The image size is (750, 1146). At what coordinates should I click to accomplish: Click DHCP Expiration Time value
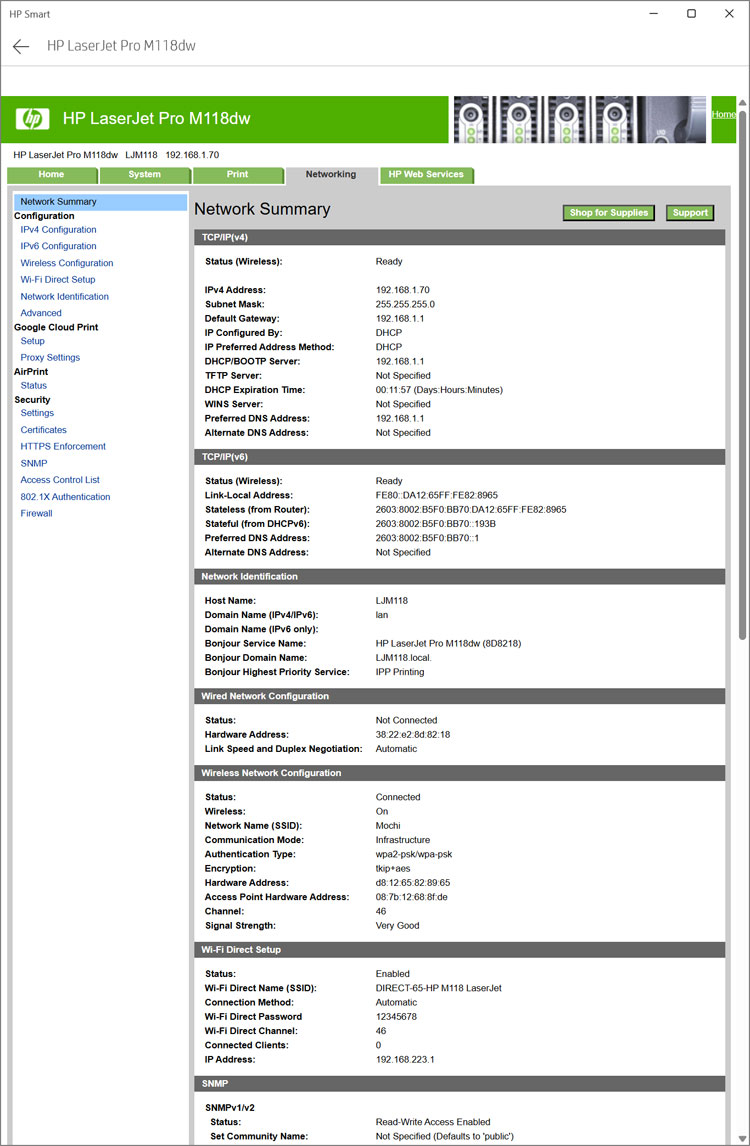point(439,390)
